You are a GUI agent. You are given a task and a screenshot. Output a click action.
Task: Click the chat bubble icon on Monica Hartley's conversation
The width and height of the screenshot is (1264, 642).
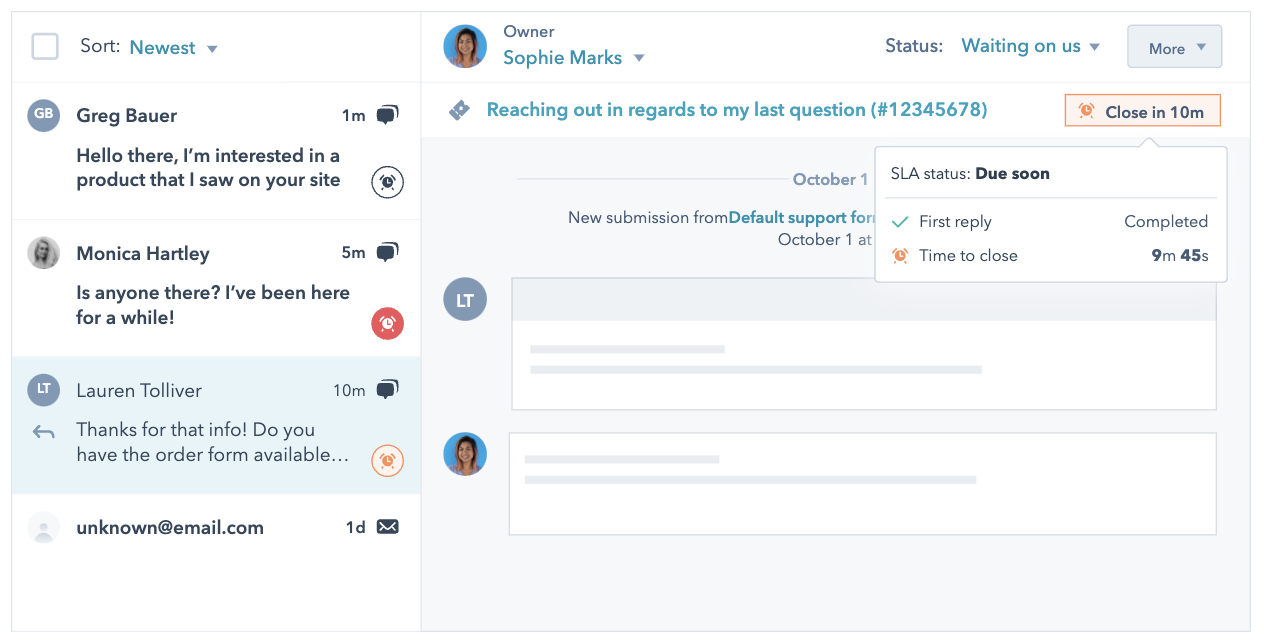click(x=387, y=253)
